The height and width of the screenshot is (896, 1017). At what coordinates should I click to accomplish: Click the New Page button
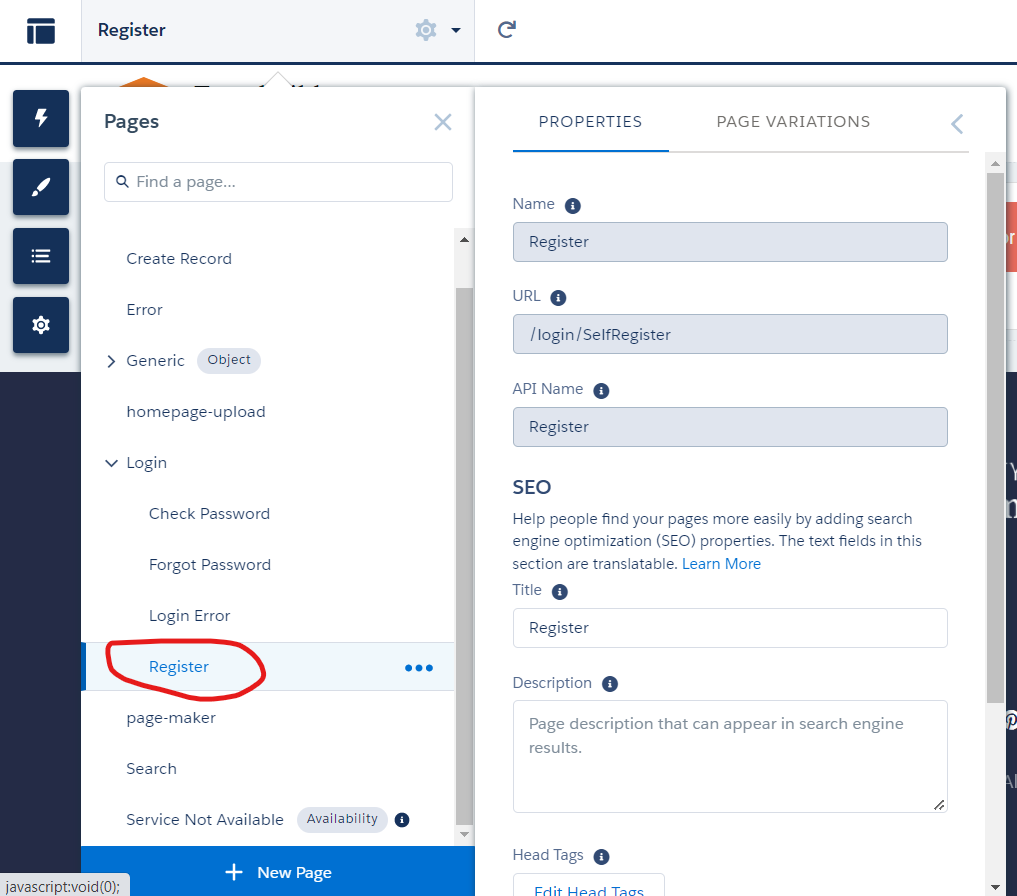point(278,872)
